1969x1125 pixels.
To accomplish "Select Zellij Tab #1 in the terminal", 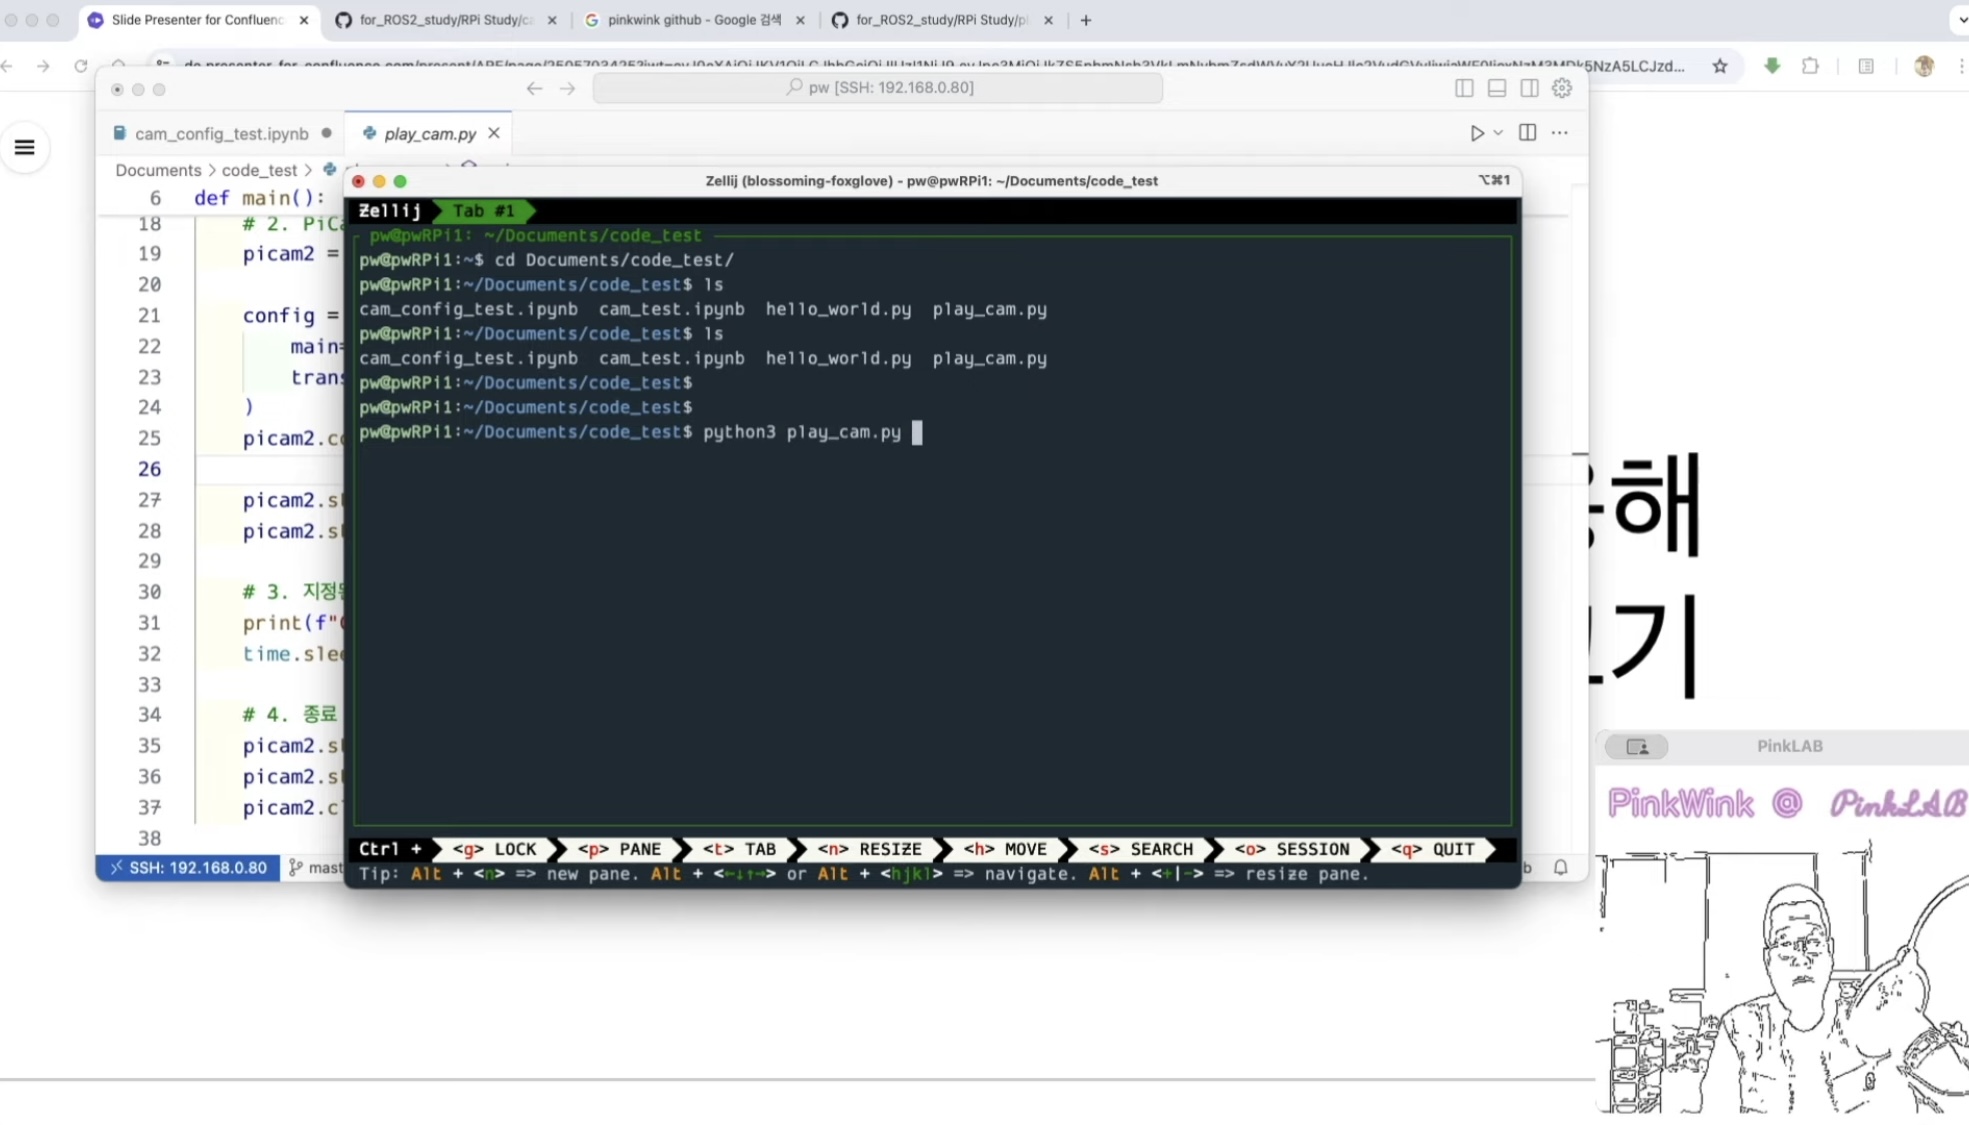I will click(483, 211).
